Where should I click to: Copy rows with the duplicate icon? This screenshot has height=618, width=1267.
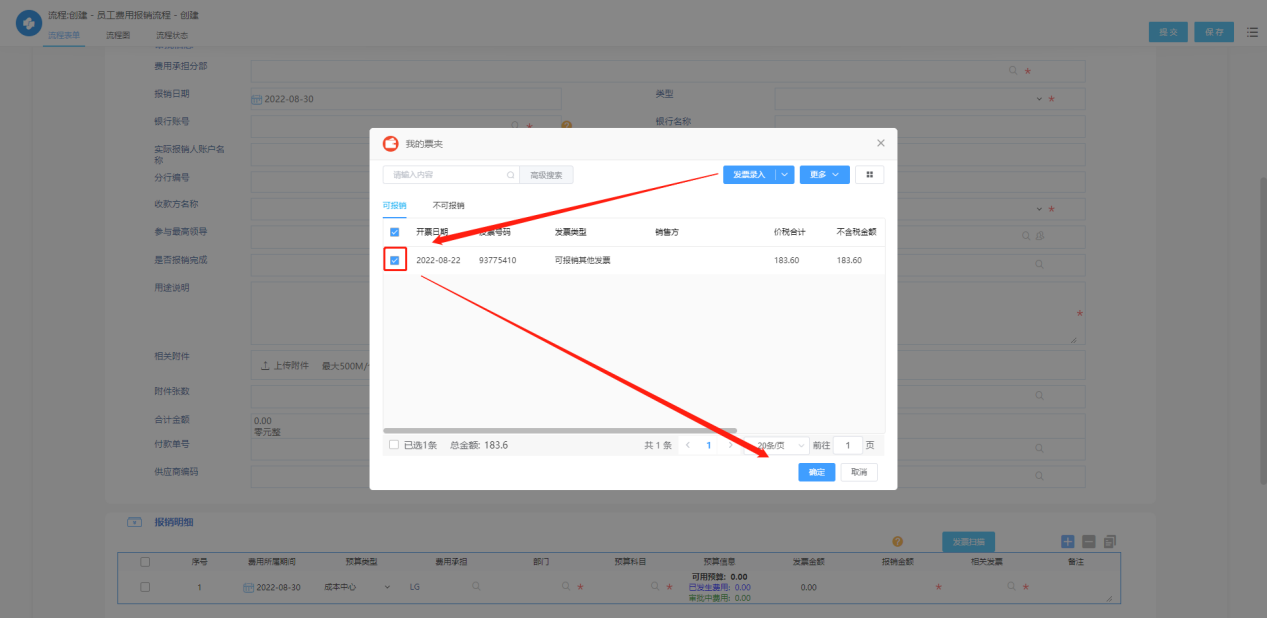coord(1109,541)
